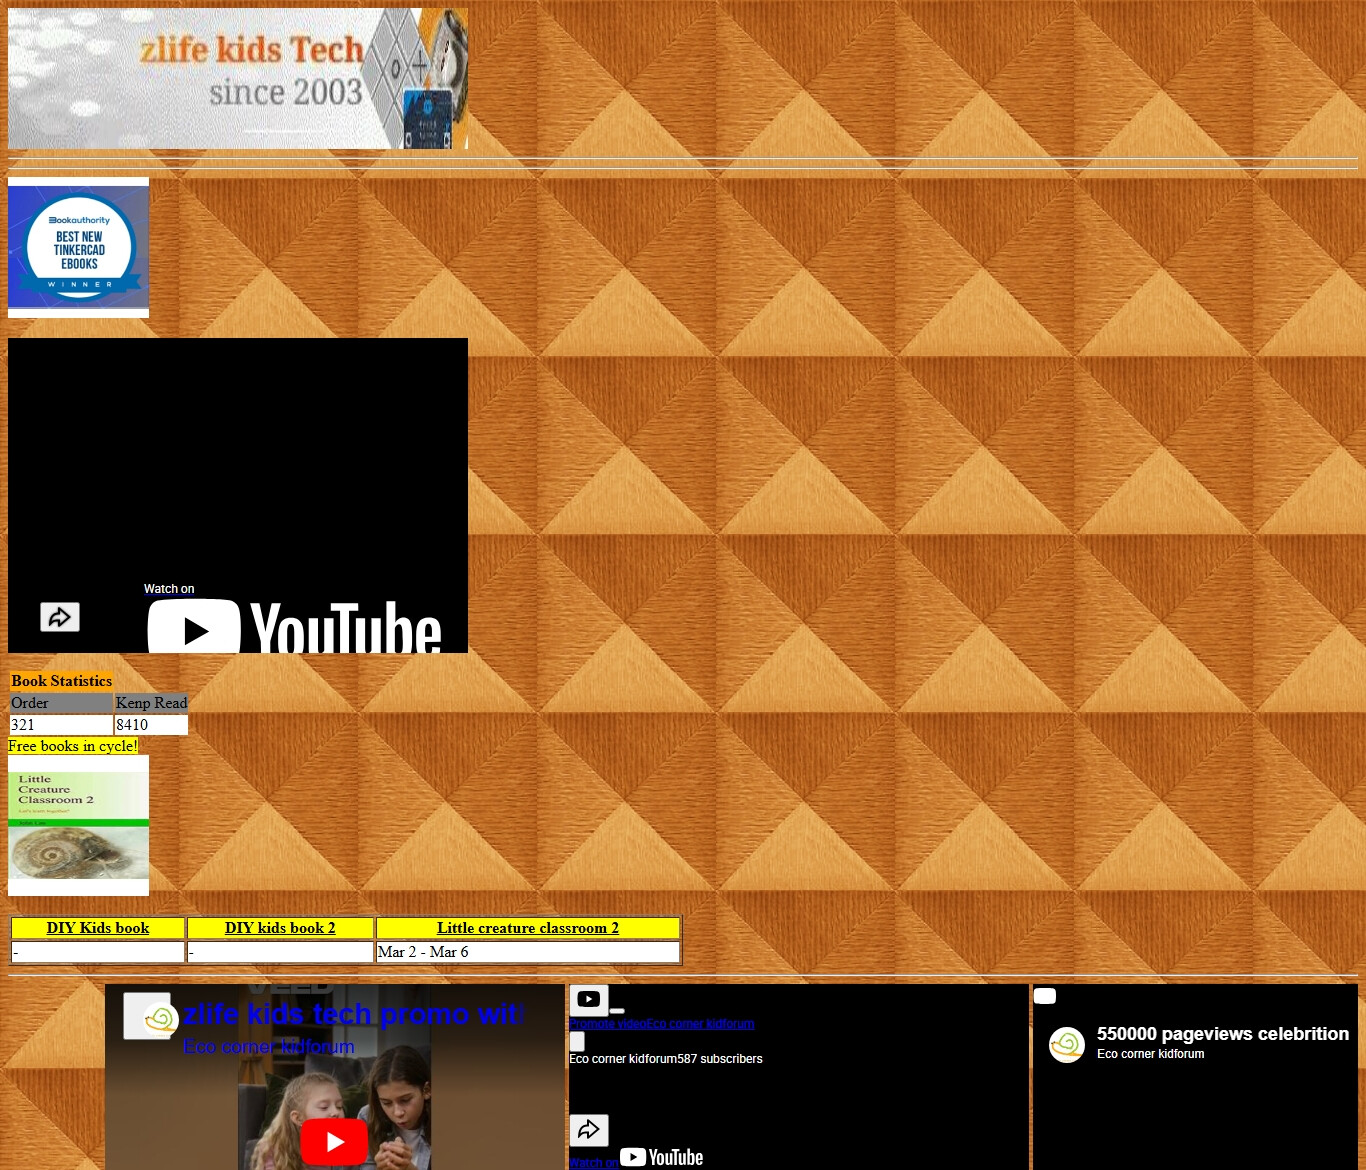Viewport: 1366px width, 1170px height.
Task: Open the DIY Kids book link
Action: tap(98, 928)
